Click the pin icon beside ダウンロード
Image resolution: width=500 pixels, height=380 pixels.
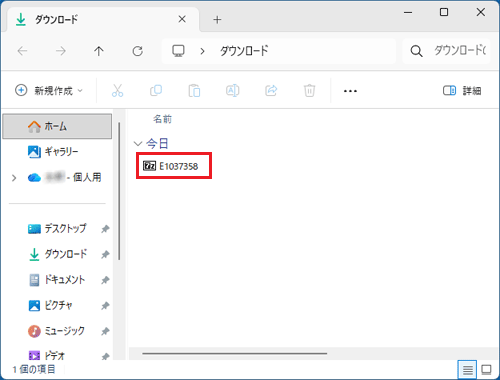tap(105, 254)
